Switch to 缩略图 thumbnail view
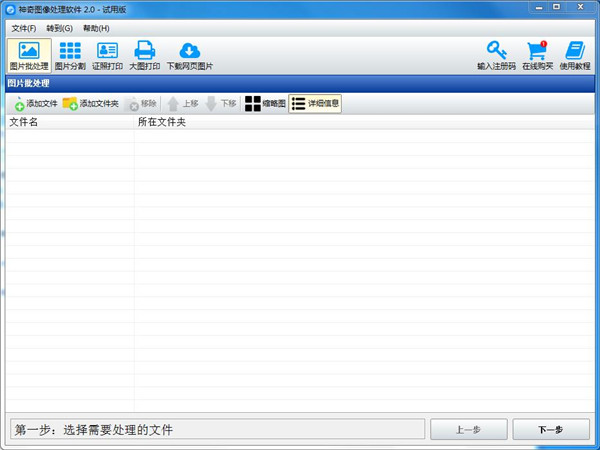This screenshot has height=450, width=600. pyautogui.click(x=265, y=103)
